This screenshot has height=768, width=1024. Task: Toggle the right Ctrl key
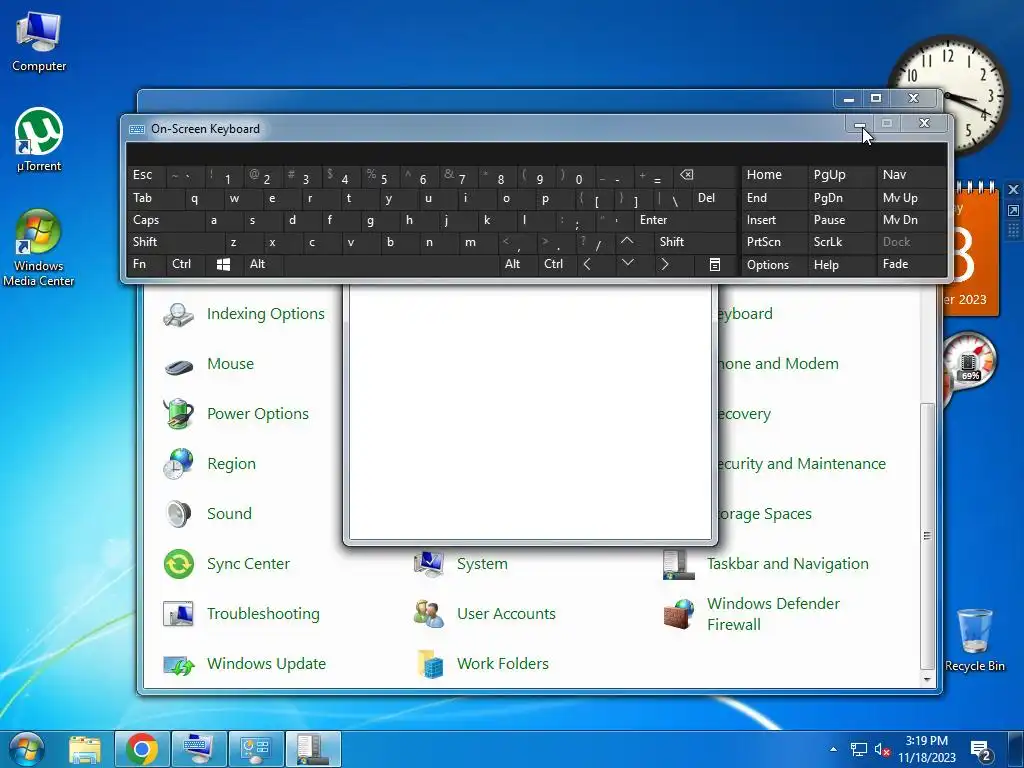[x=556, y=264]
